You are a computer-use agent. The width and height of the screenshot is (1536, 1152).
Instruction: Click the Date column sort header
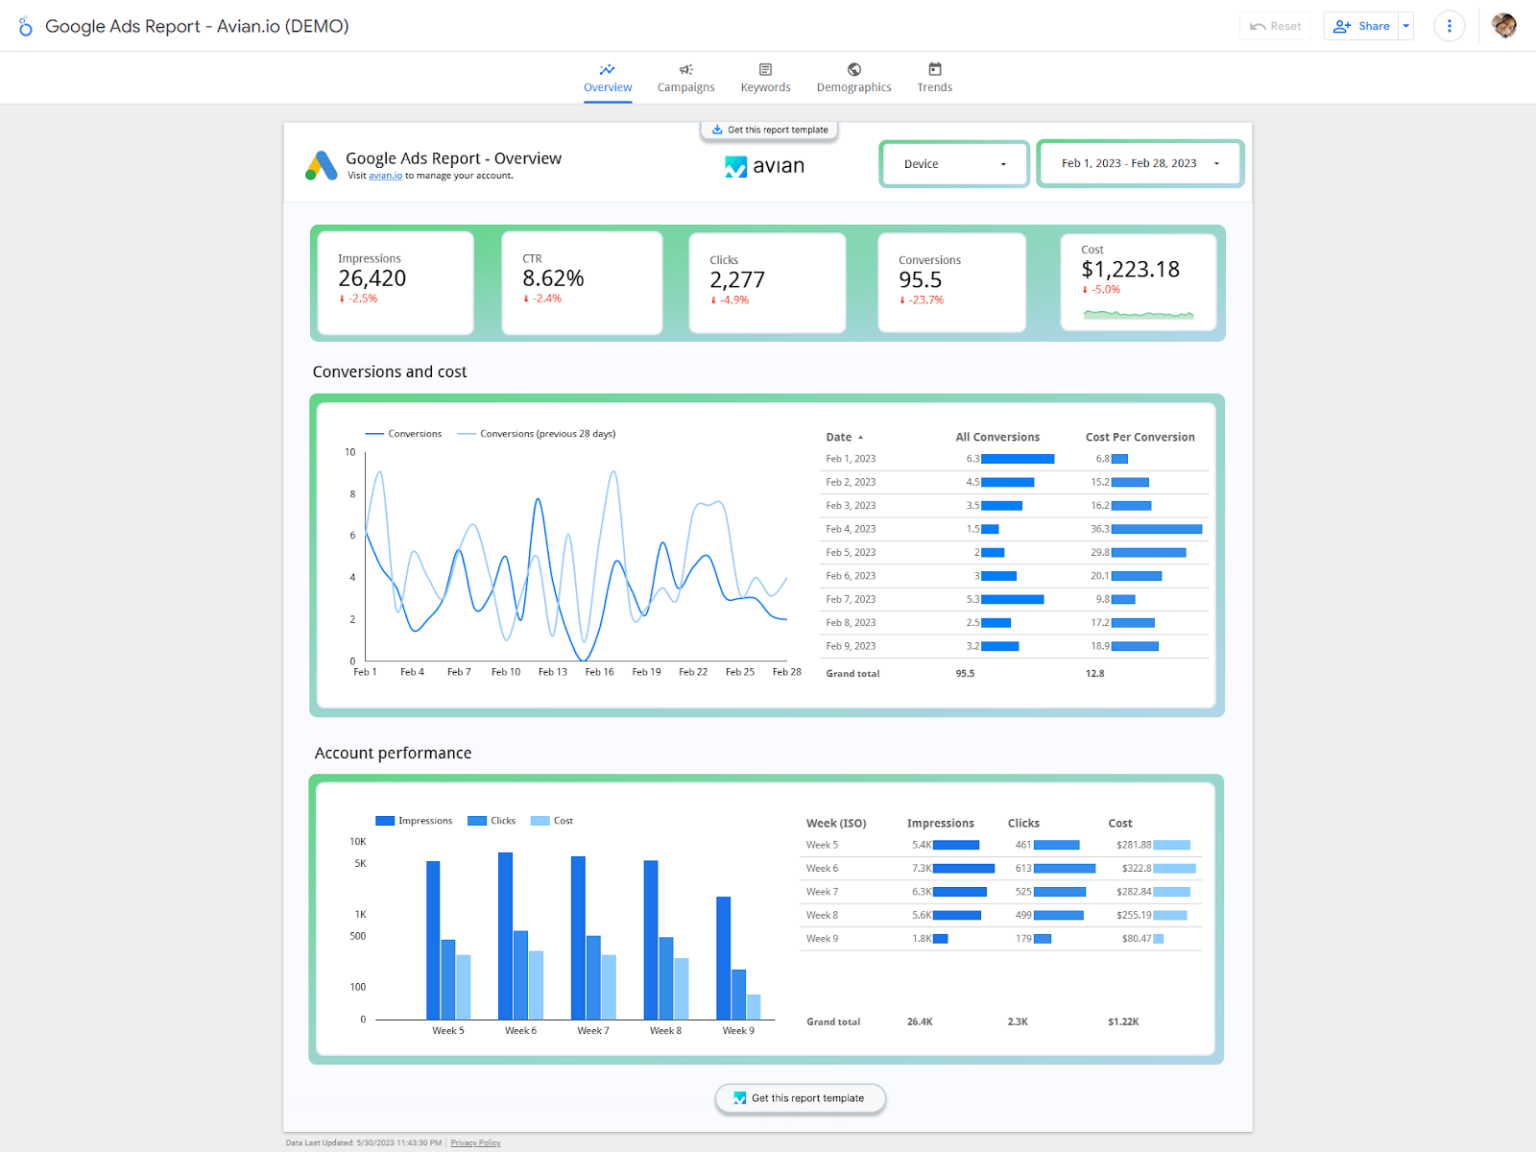840,437
